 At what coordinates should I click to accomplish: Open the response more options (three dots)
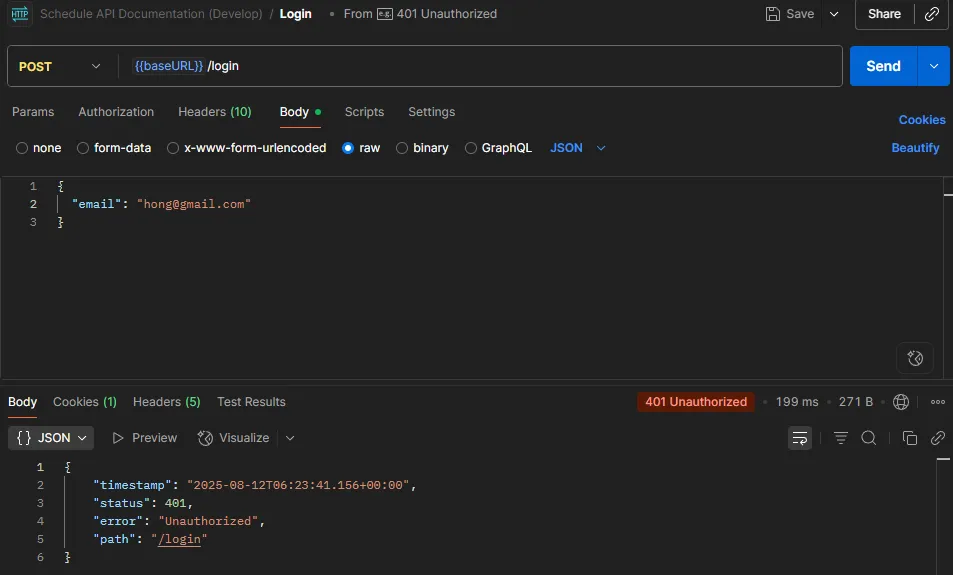[937, 402]
